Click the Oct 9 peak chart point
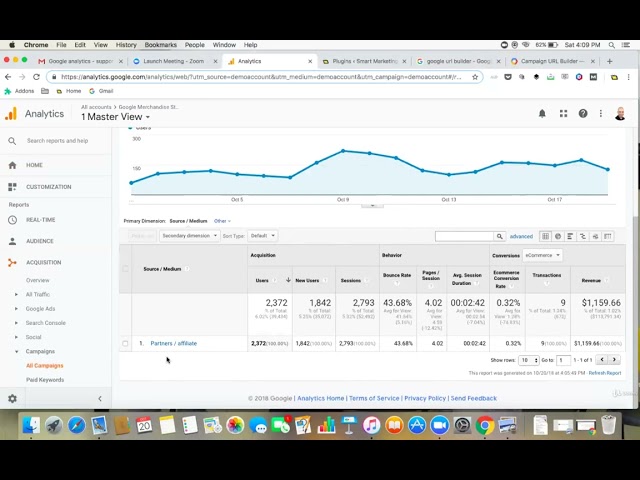This screenshot has height=480, width=640. 343,151
